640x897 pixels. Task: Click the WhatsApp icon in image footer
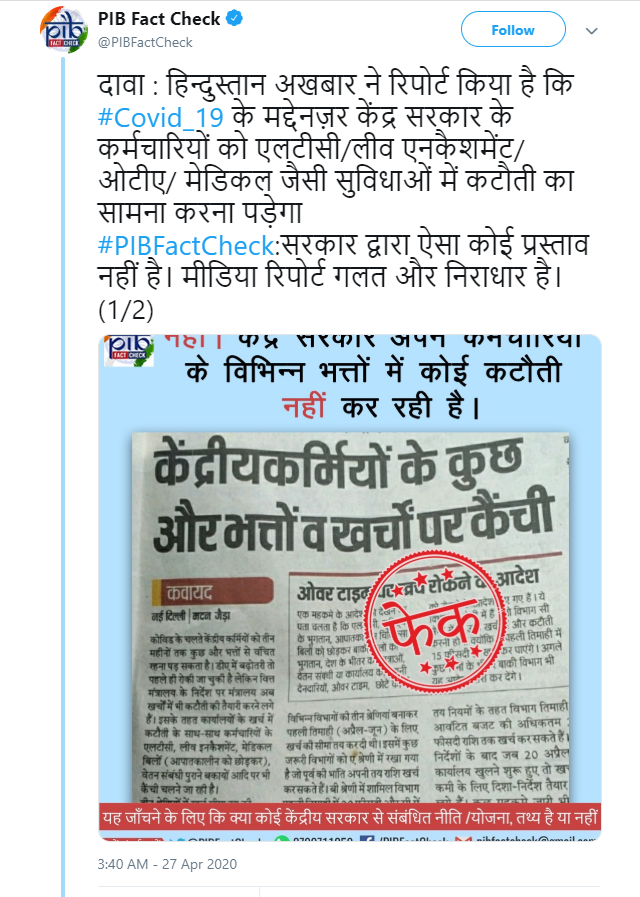pyautogui.click(x=281, y=839)
